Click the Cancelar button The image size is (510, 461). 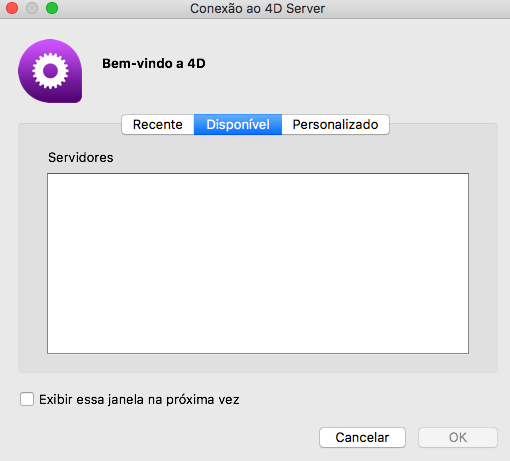coord(362,437)
